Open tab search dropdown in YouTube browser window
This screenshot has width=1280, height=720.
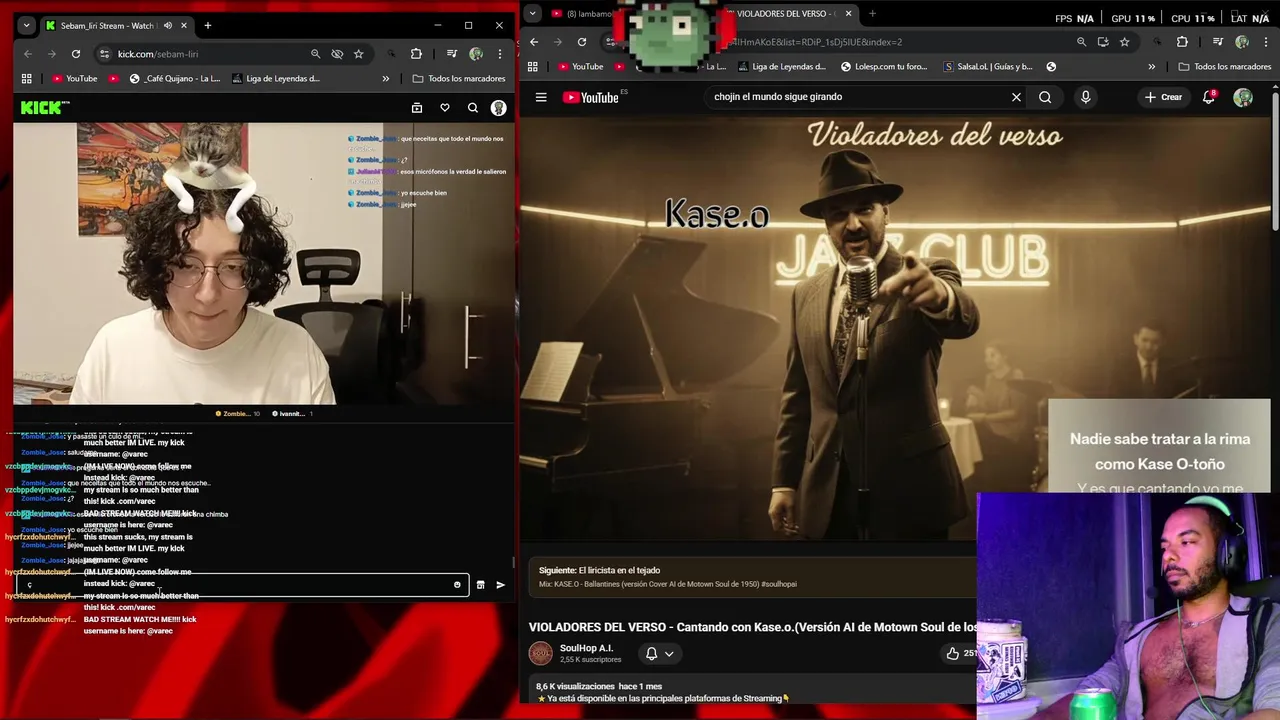533,14
